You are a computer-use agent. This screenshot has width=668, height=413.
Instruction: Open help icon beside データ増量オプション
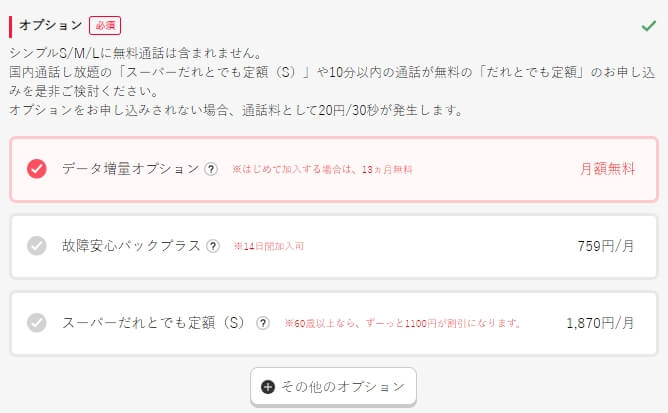click(x=211, y=169)
